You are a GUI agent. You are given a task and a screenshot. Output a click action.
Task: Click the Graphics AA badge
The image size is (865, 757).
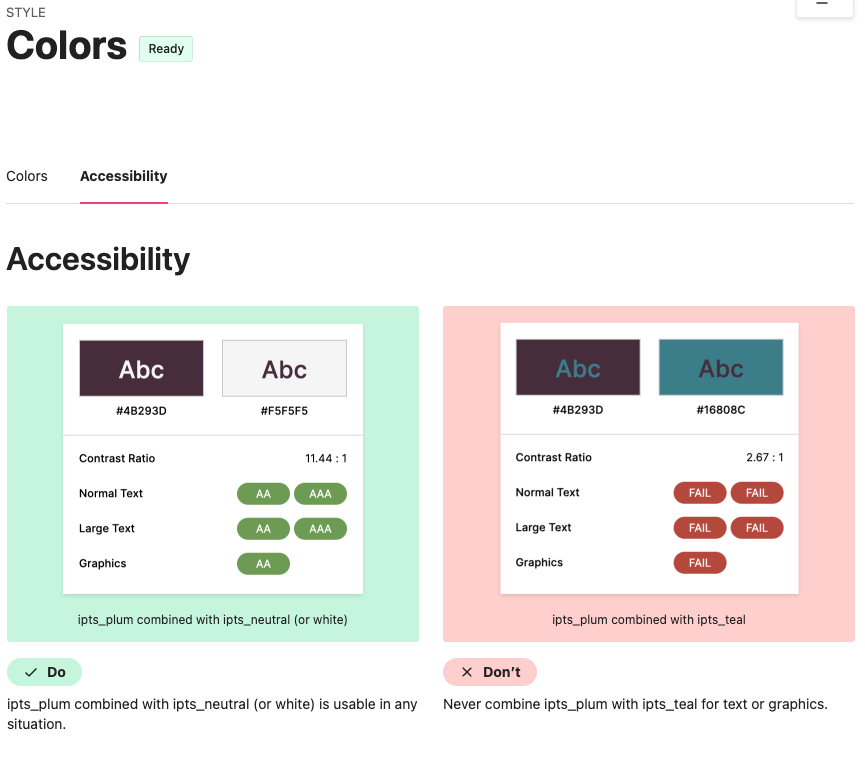click(x=263, y=564)
